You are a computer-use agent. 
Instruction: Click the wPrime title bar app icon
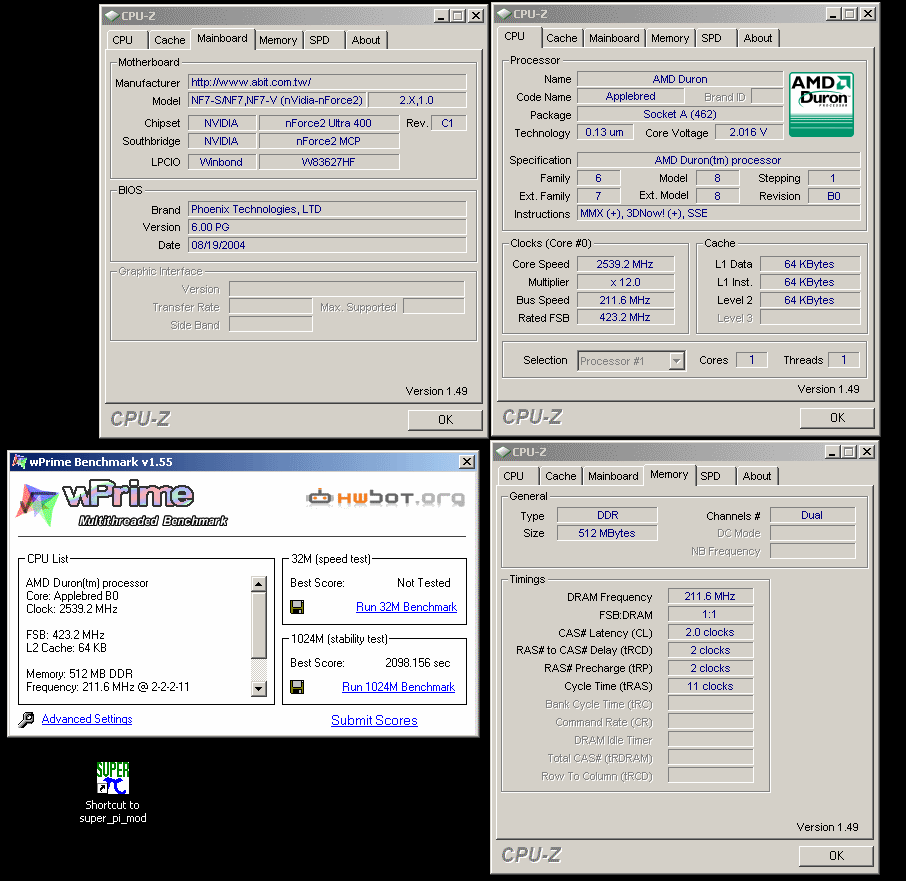tap(20, 462)
